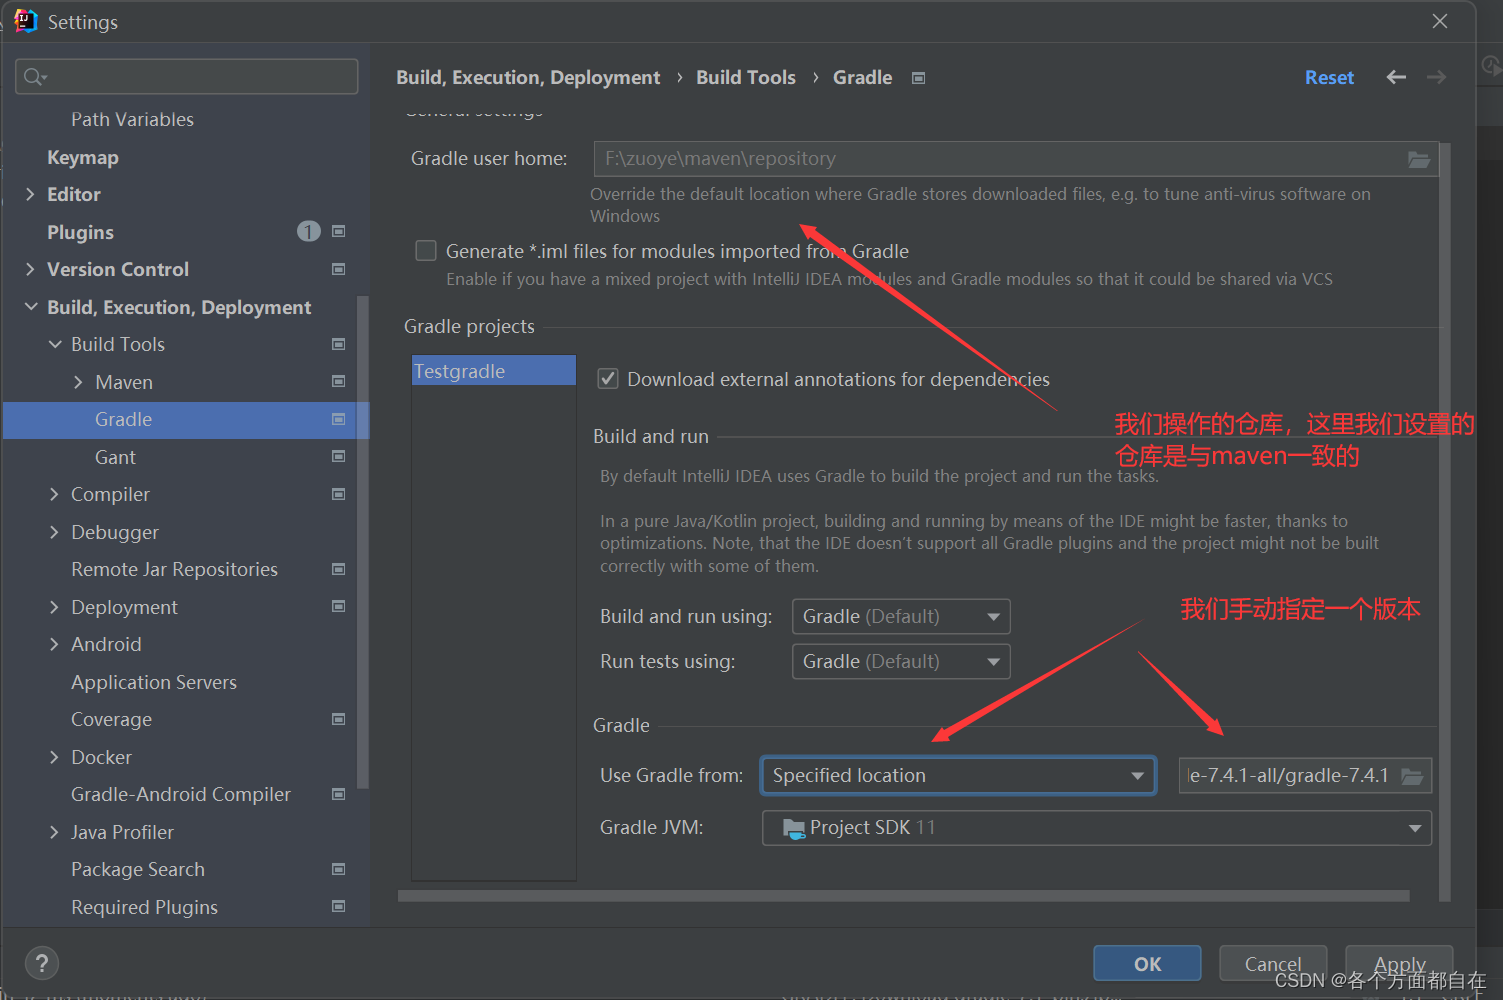Image resolution: width=1503 pixels, height=1000 pixels.
Task: Open the Use Gradle from dropdown
Action: click(958, 776)
